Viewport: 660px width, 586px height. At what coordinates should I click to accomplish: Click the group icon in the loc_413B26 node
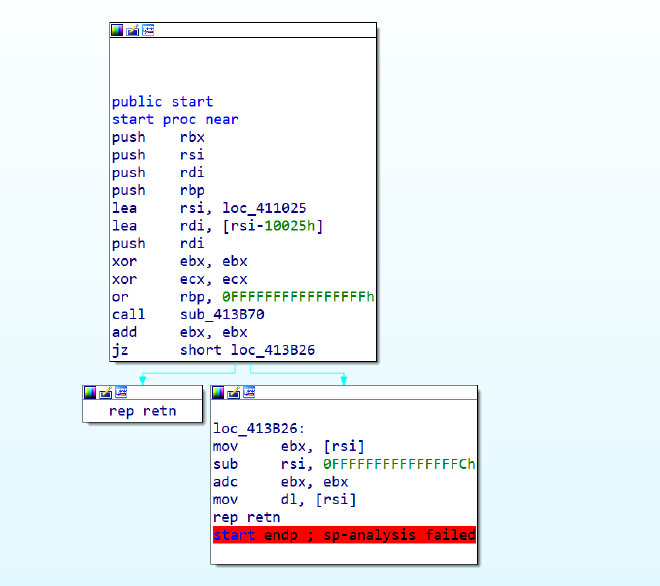click(249, 393)
